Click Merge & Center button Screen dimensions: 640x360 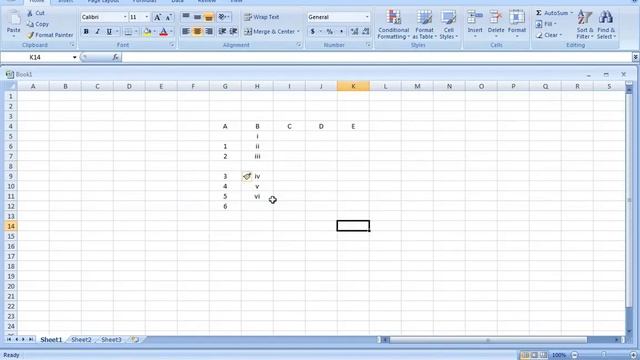(269, 31)
